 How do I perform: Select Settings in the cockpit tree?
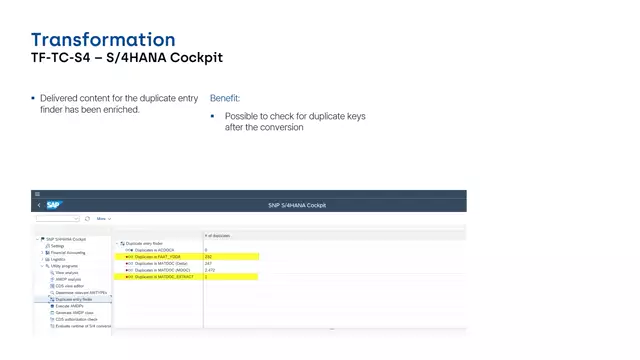58,246
